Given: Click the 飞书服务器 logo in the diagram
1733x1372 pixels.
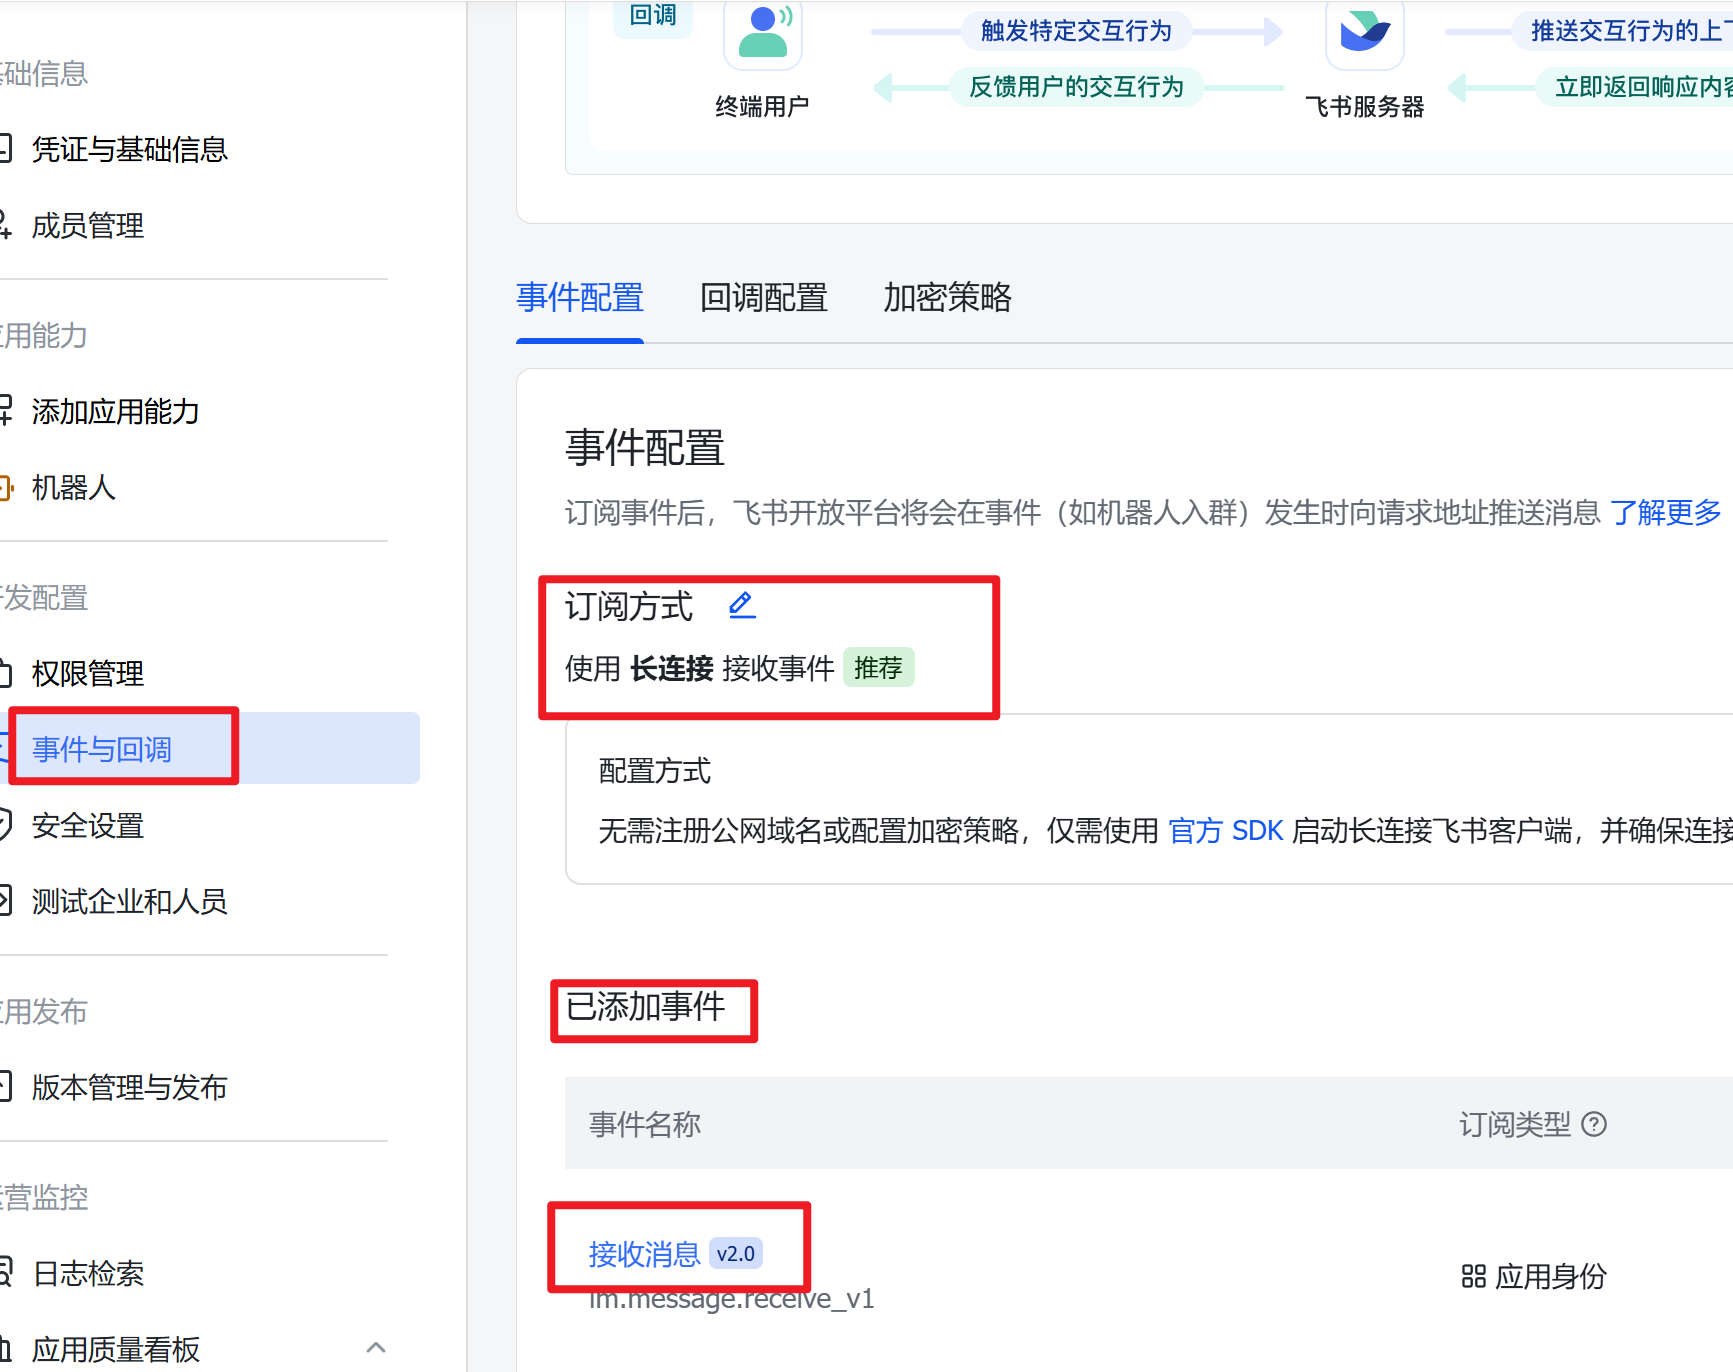Looking at the screenshot, I should coord(1364,35).
